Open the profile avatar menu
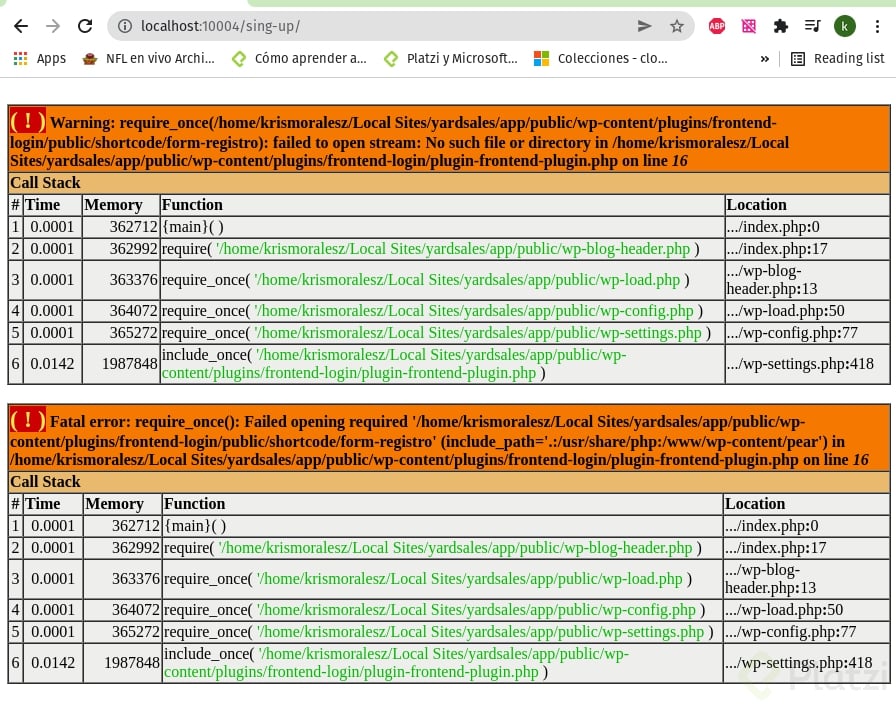The width and height of the screenshot is (896, 708). coord(845,26)
